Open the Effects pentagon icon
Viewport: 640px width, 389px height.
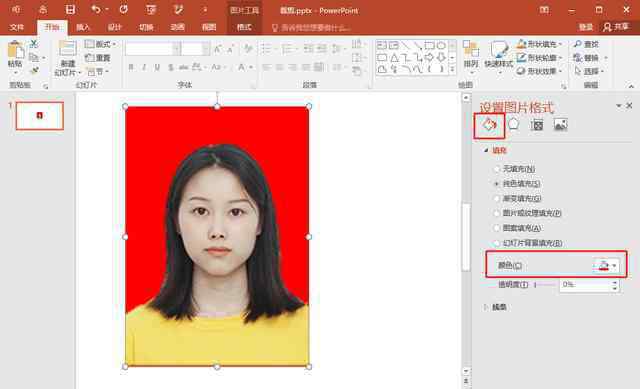pyautogui.click(x=513, y=124)
